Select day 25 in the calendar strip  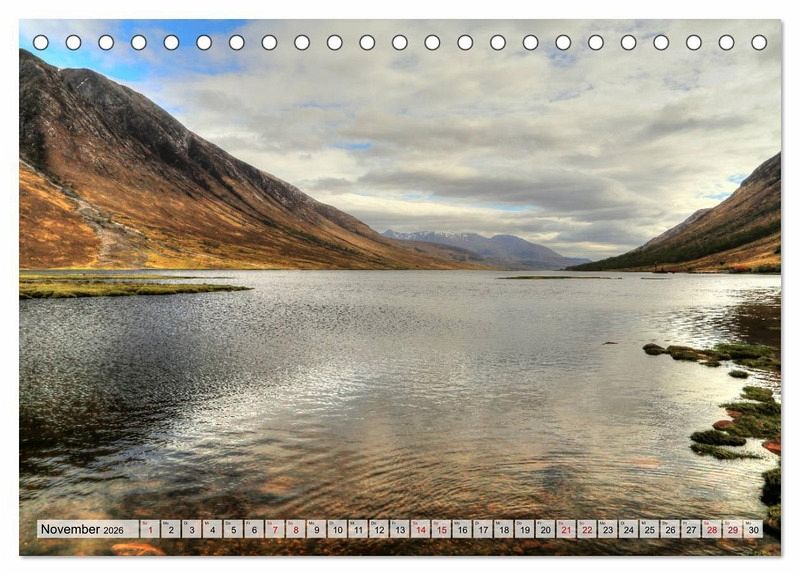[650, 529]
